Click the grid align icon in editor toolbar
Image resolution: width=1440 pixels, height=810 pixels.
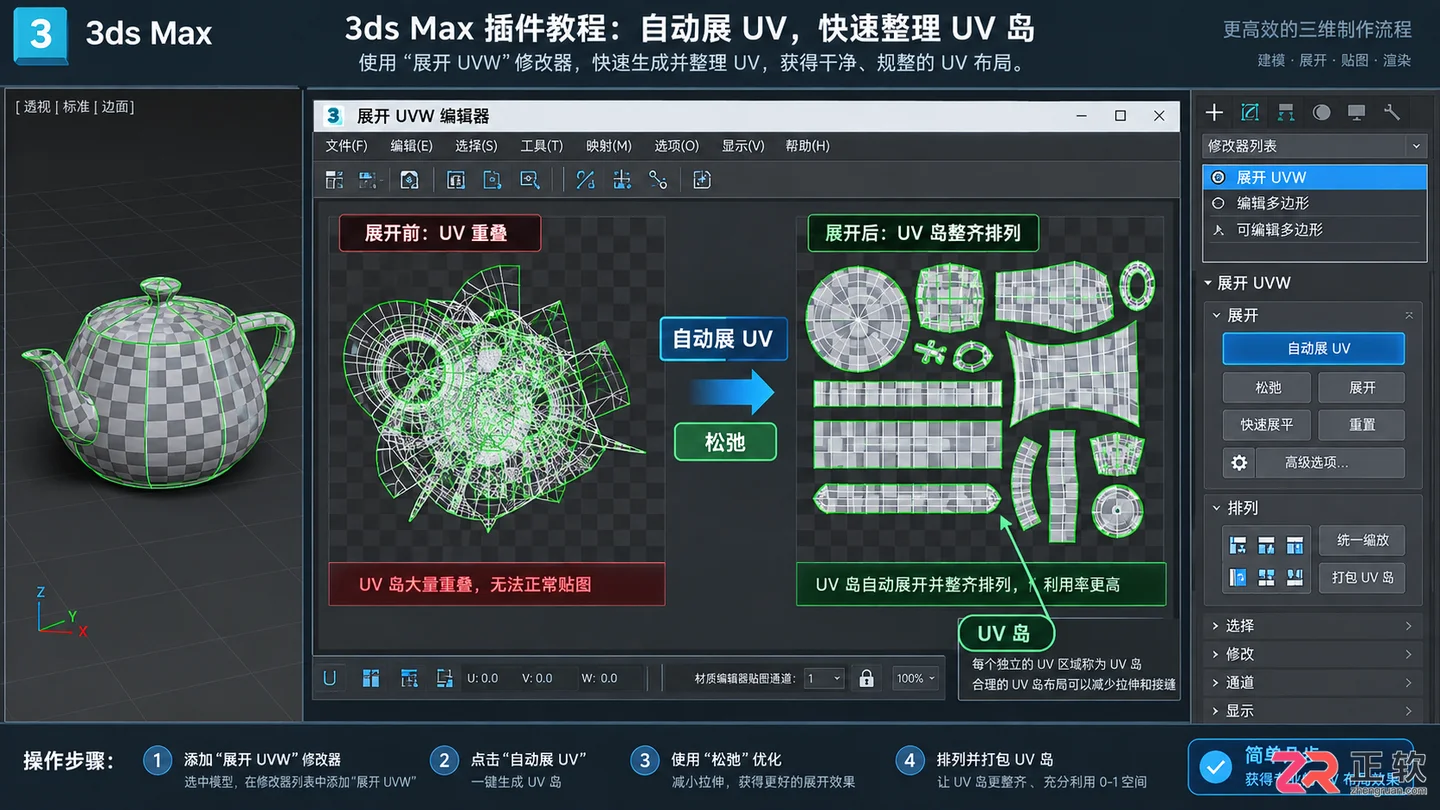point(622,180)
